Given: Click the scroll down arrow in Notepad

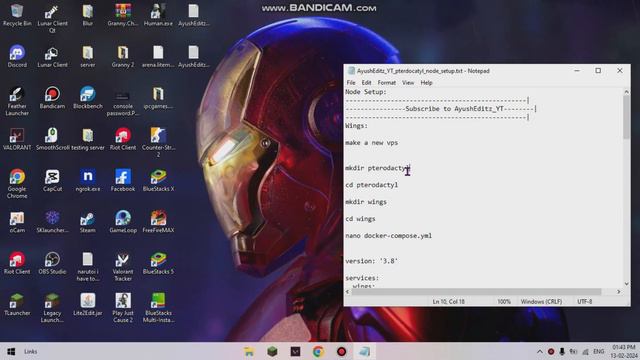Looking at the screenshot, I should coord(626,284).
